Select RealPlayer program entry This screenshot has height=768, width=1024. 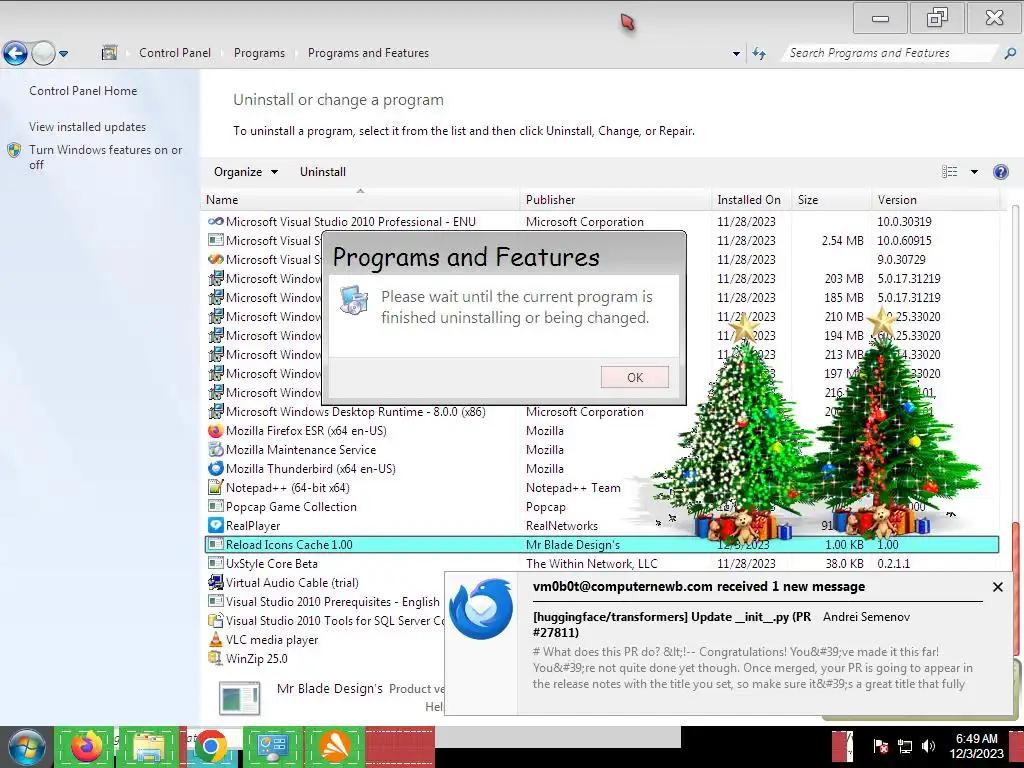coord(253,526)
